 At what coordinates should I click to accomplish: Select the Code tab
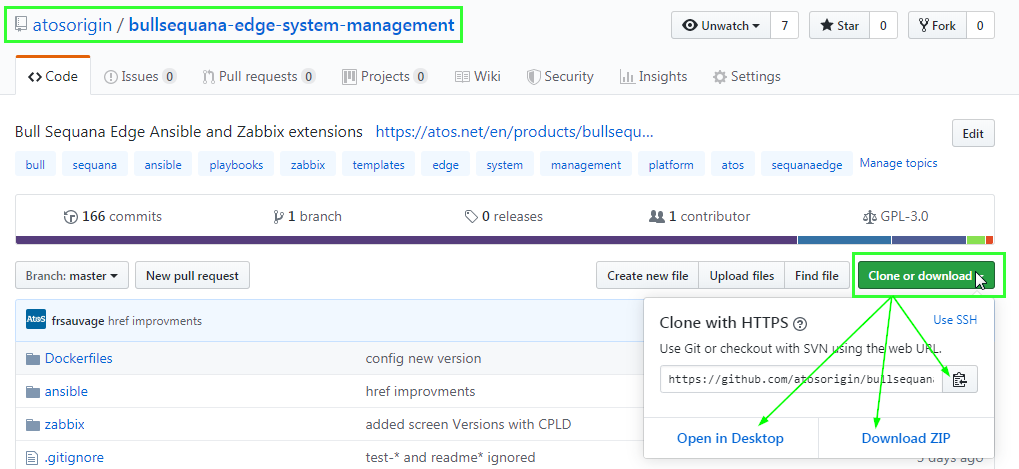coord(53,77)
